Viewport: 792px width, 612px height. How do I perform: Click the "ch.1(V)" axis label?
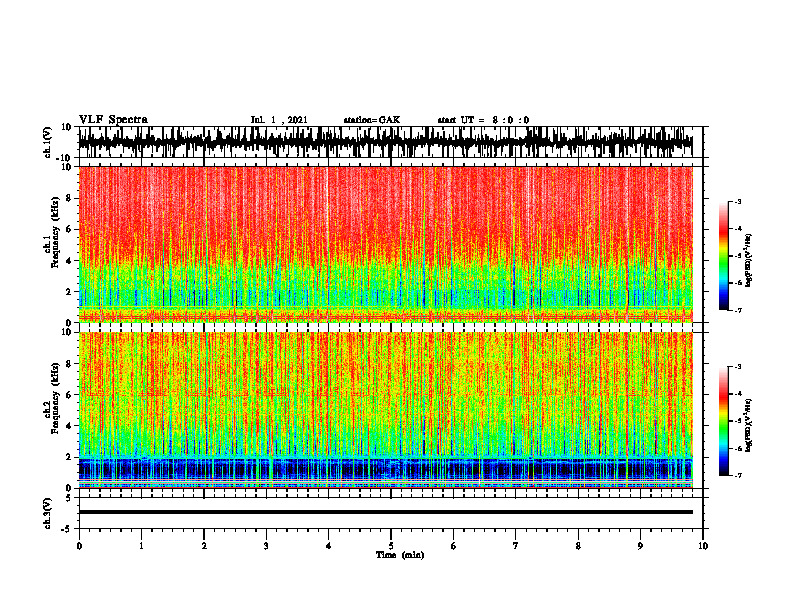[48, 142]
